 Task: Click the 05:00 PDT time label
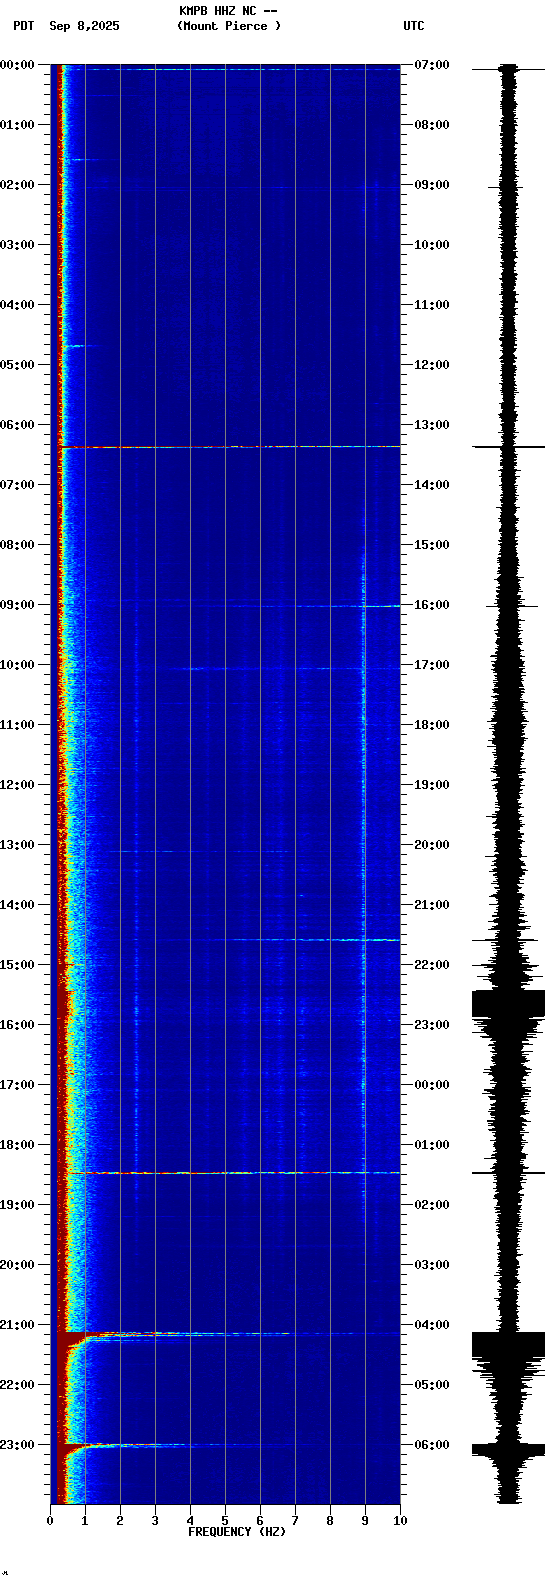click(x=17, y=365)
